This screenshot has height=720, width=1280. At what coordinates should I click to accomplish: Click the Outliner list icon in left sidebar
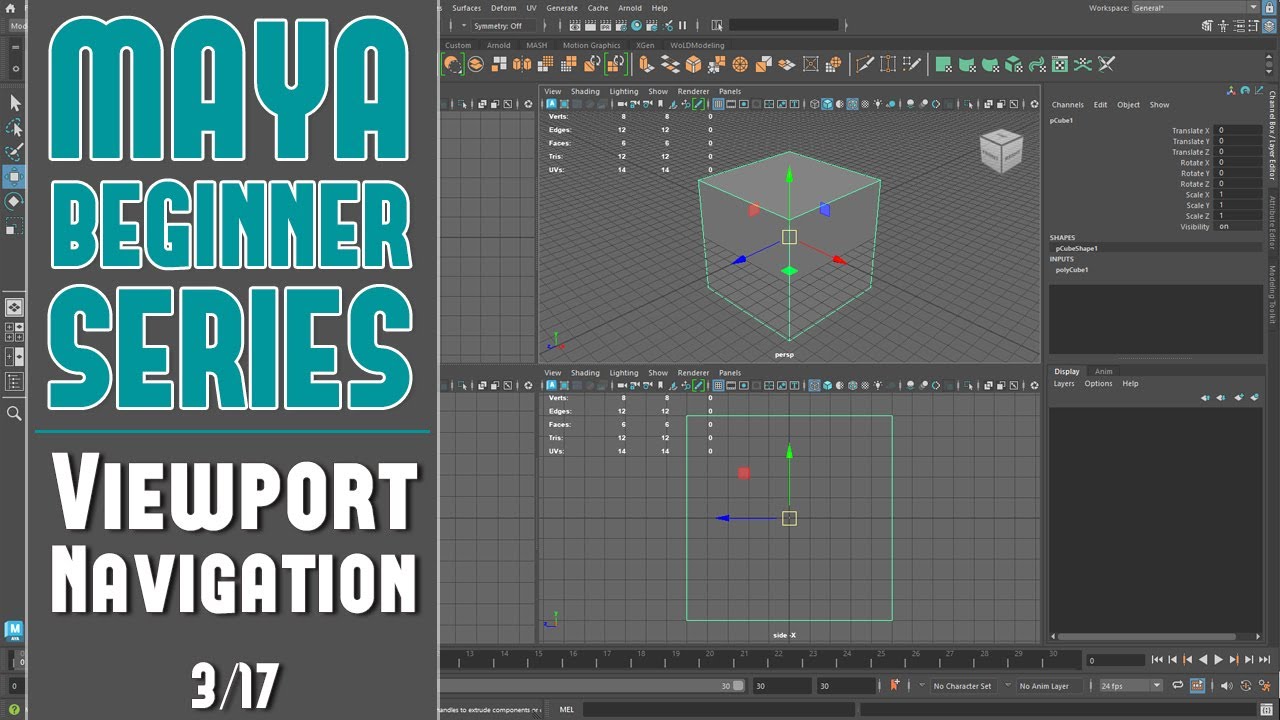coord(15,381)
